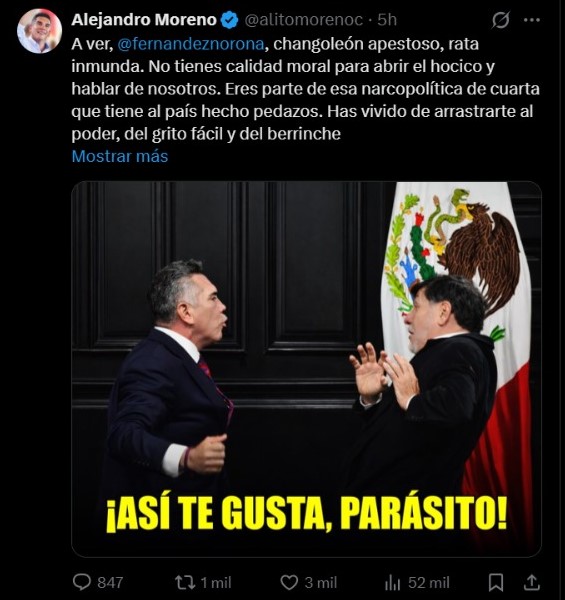
Task: Click the 1 mil reposts count
Action: [216, 583]
